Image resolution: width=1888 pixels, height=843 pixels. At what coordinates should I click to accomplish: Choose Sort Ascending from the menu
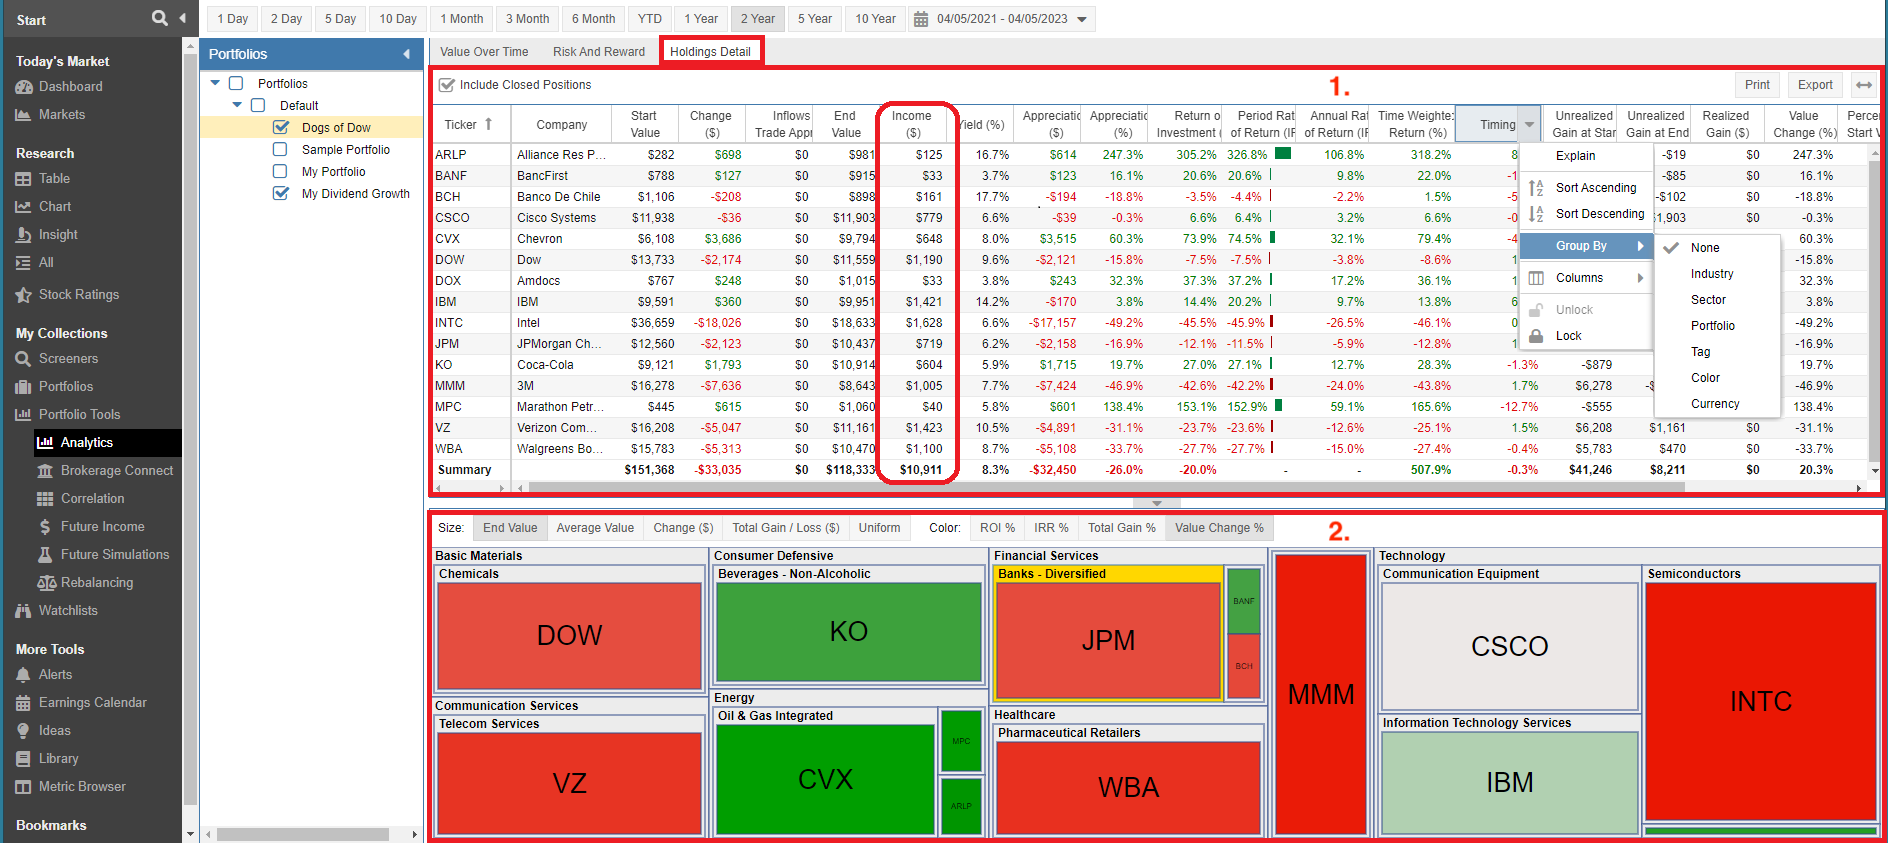(1586, 188)
